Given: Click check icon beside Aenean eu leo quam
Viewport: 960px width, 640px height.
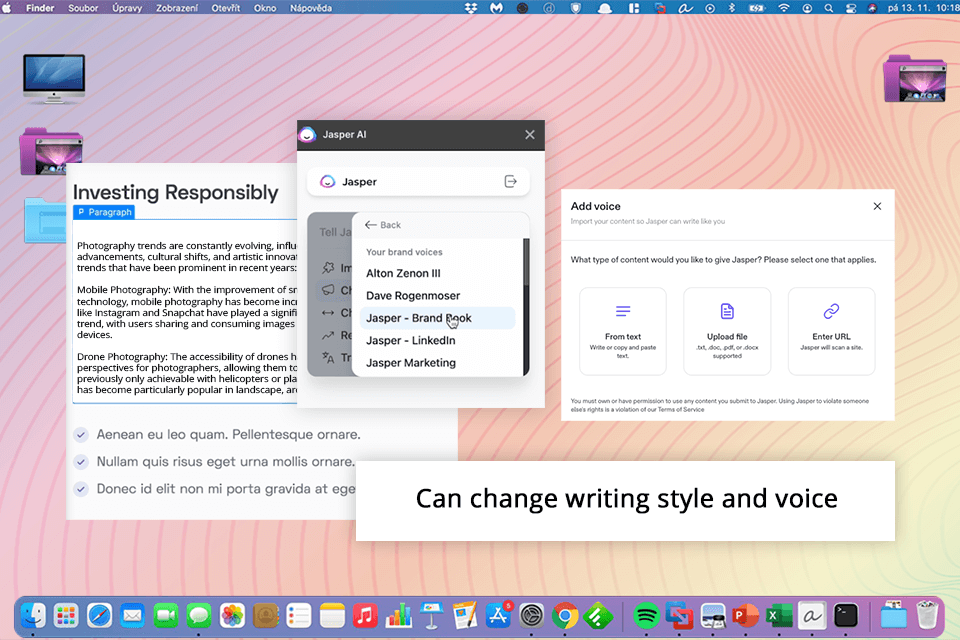Looking at the screenshot, I should (81, 435).
